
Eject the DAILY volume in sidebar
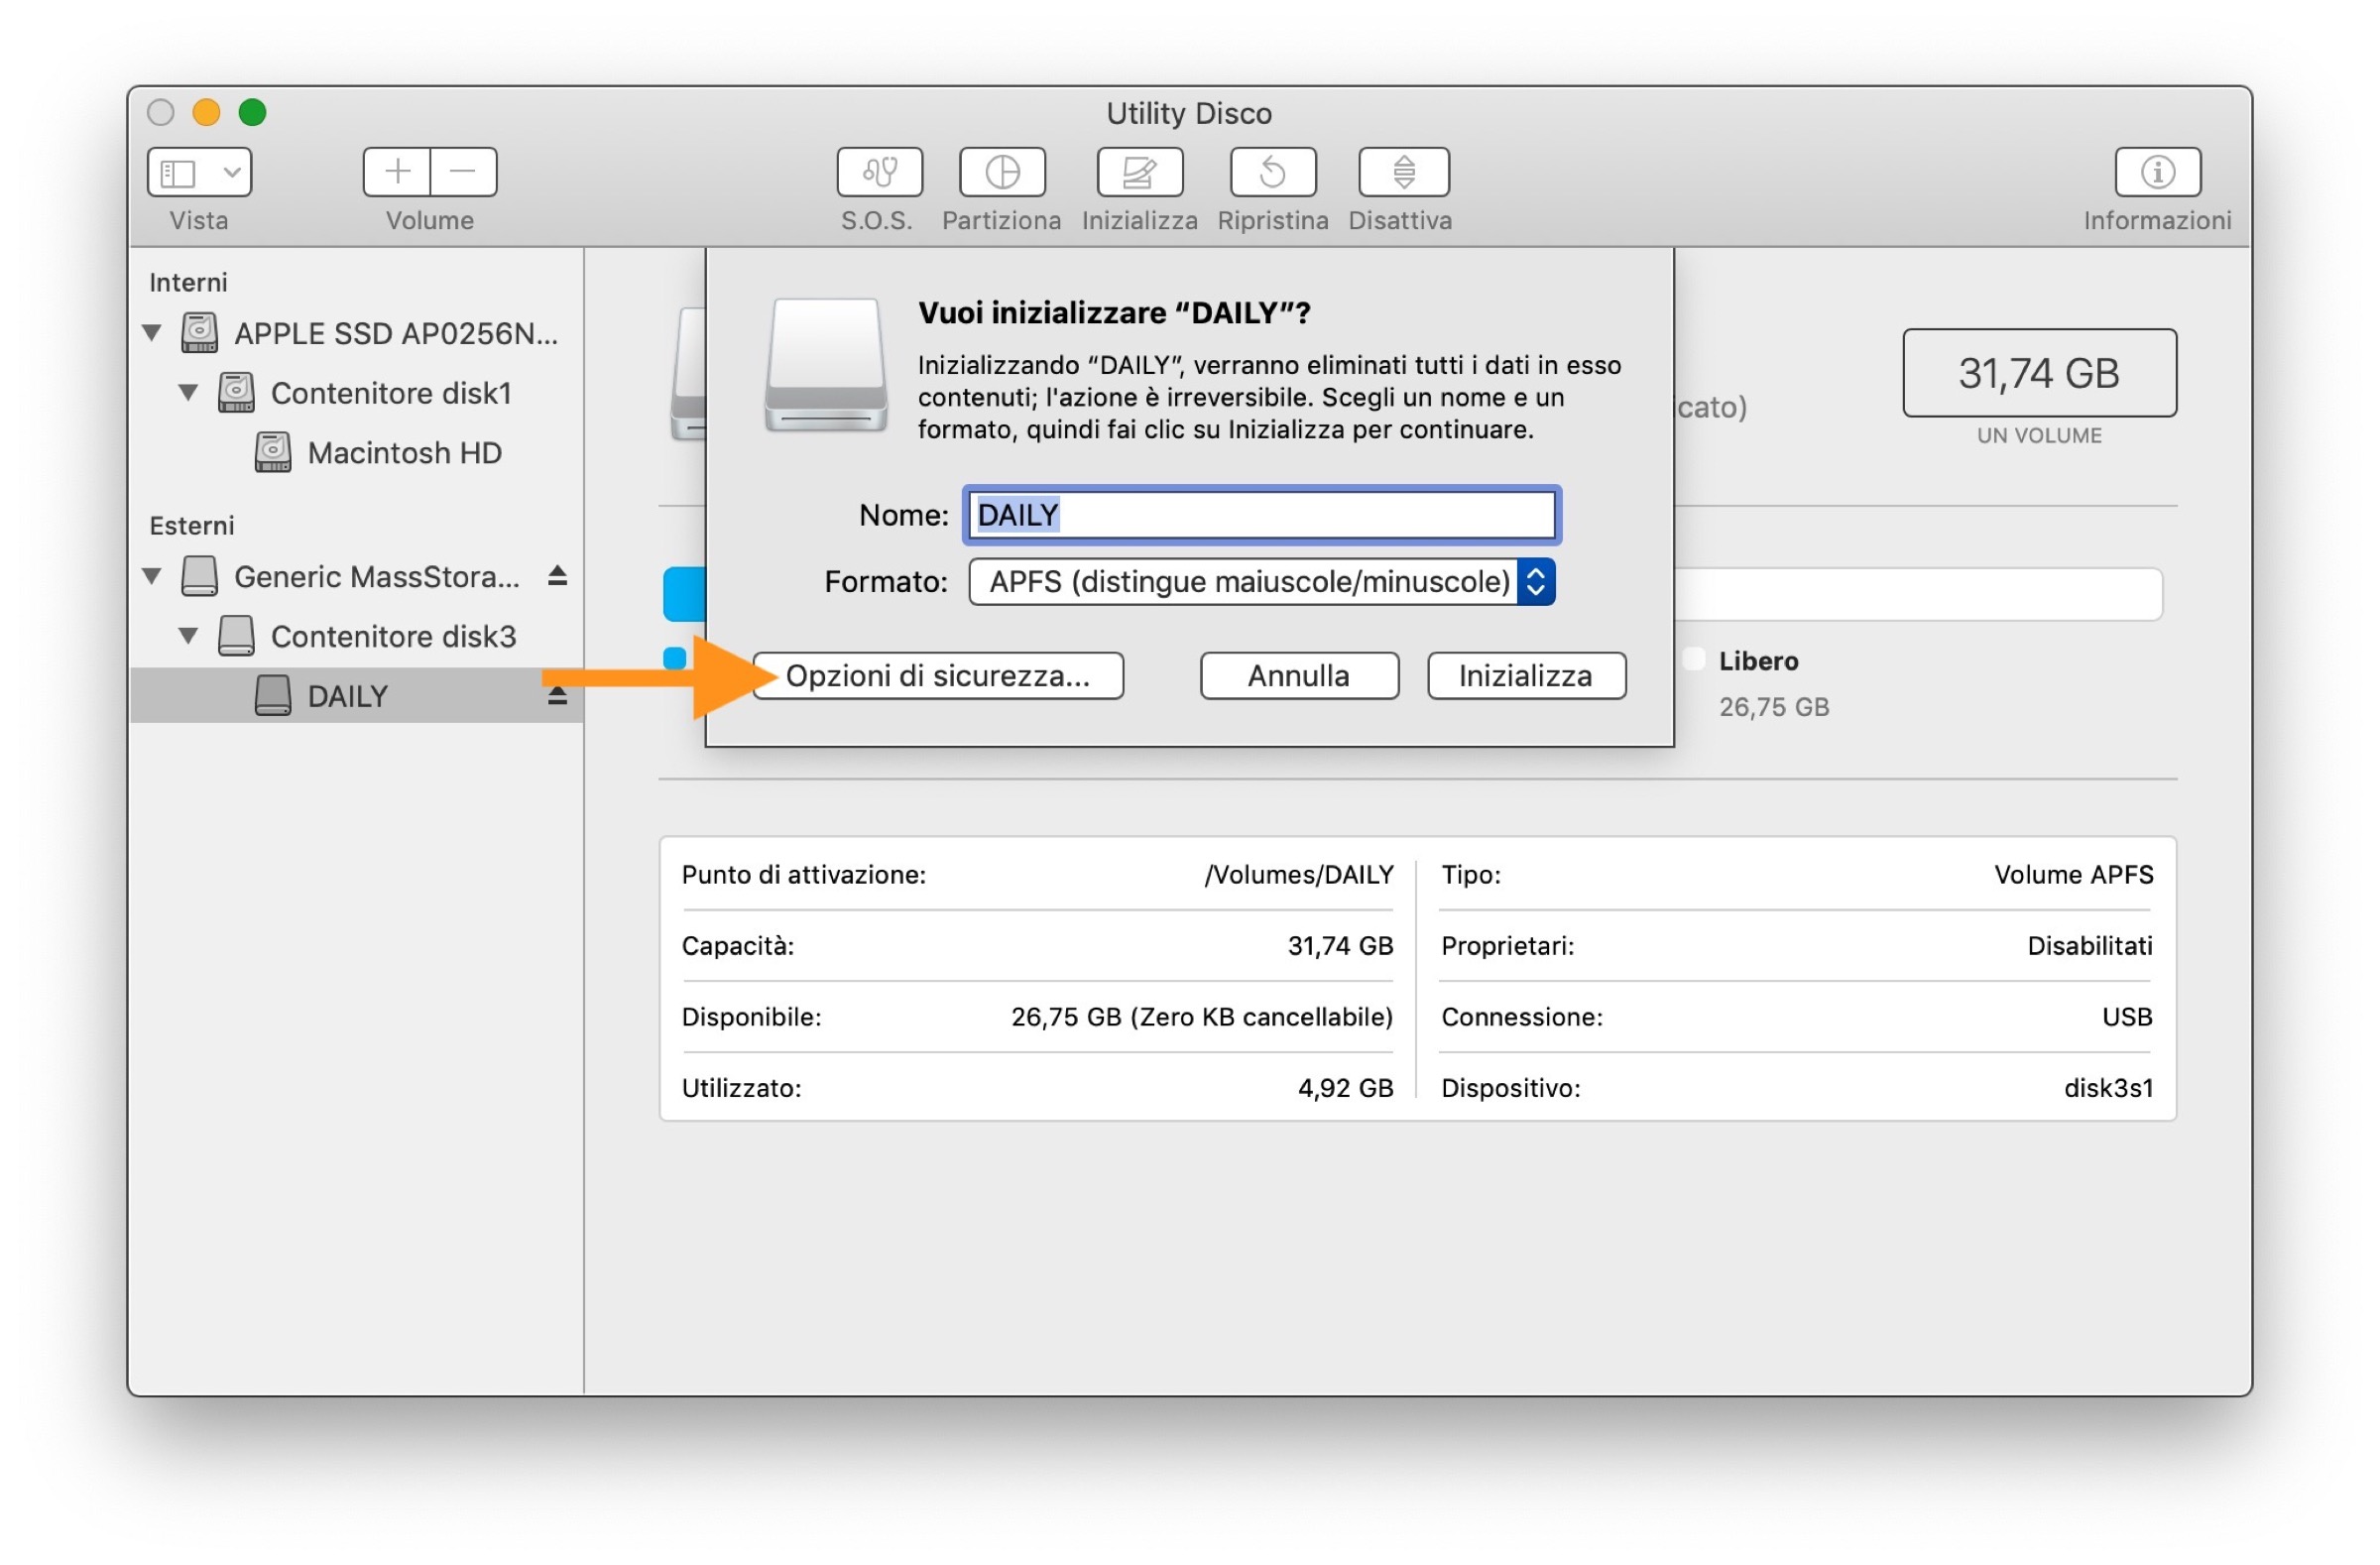[x=557, y=695]
